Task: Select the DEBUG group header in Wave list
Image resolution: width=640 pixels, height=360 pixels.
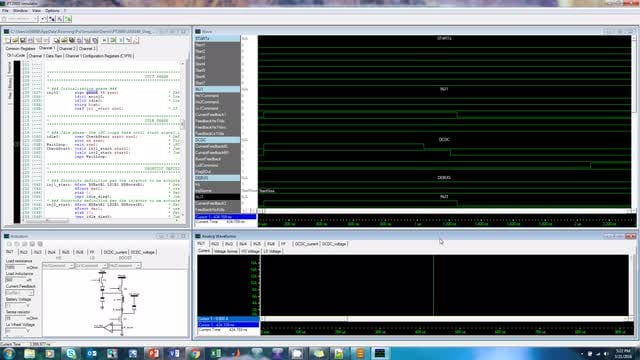Action: [x=217, y=178]
